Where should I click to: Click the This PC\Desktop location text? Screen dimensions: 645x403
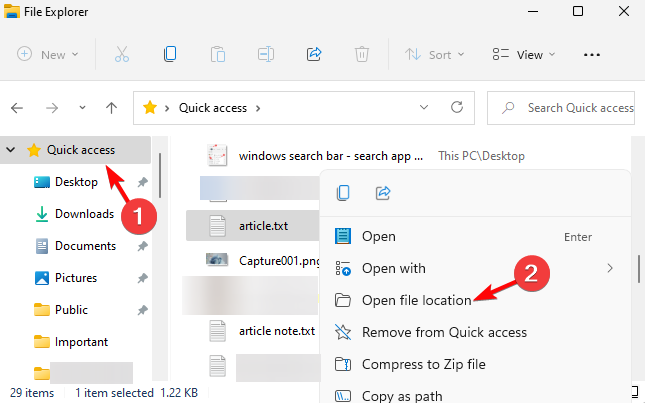click(481, 156)
